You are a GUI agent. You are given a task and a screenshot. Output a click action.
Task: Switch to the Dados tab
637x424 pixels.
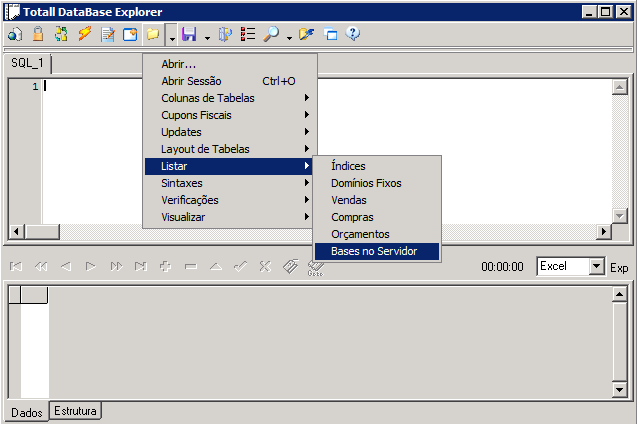pyautogui.click(x=27, y=413)
